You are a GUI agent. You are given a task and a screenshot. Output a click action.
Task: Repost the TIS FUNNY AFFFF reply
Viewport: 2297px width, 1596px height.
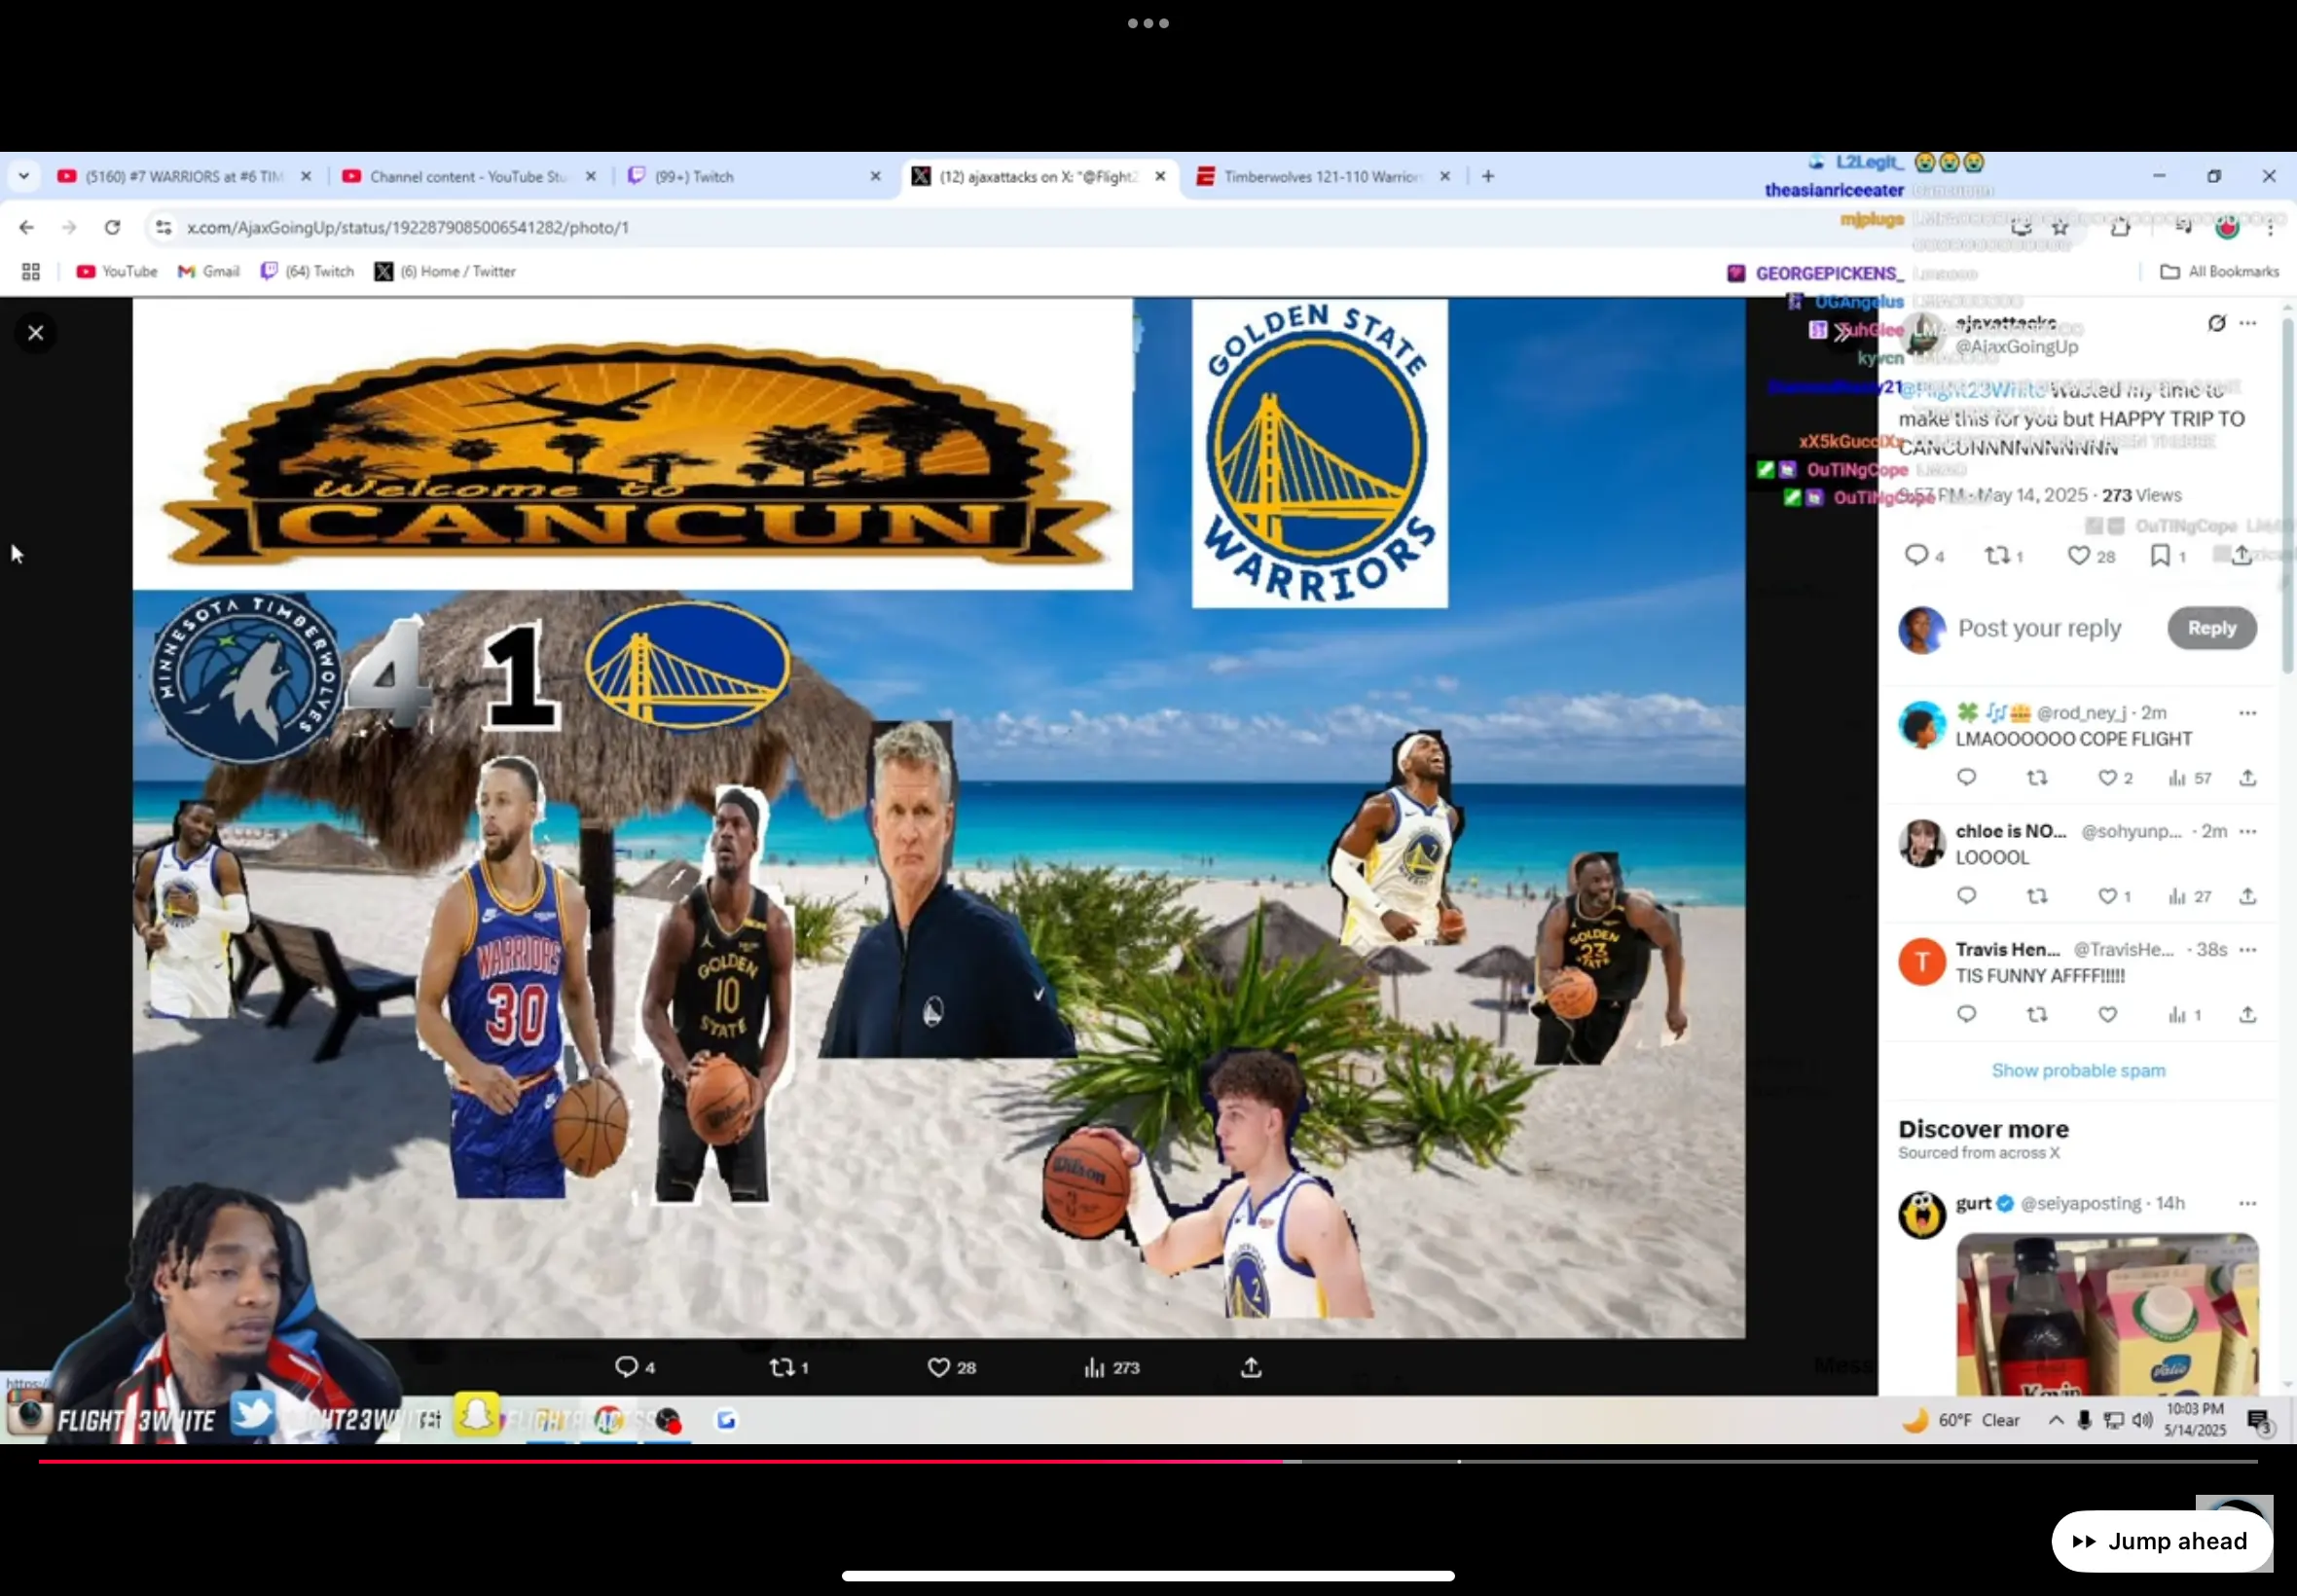point(2037,1015)
